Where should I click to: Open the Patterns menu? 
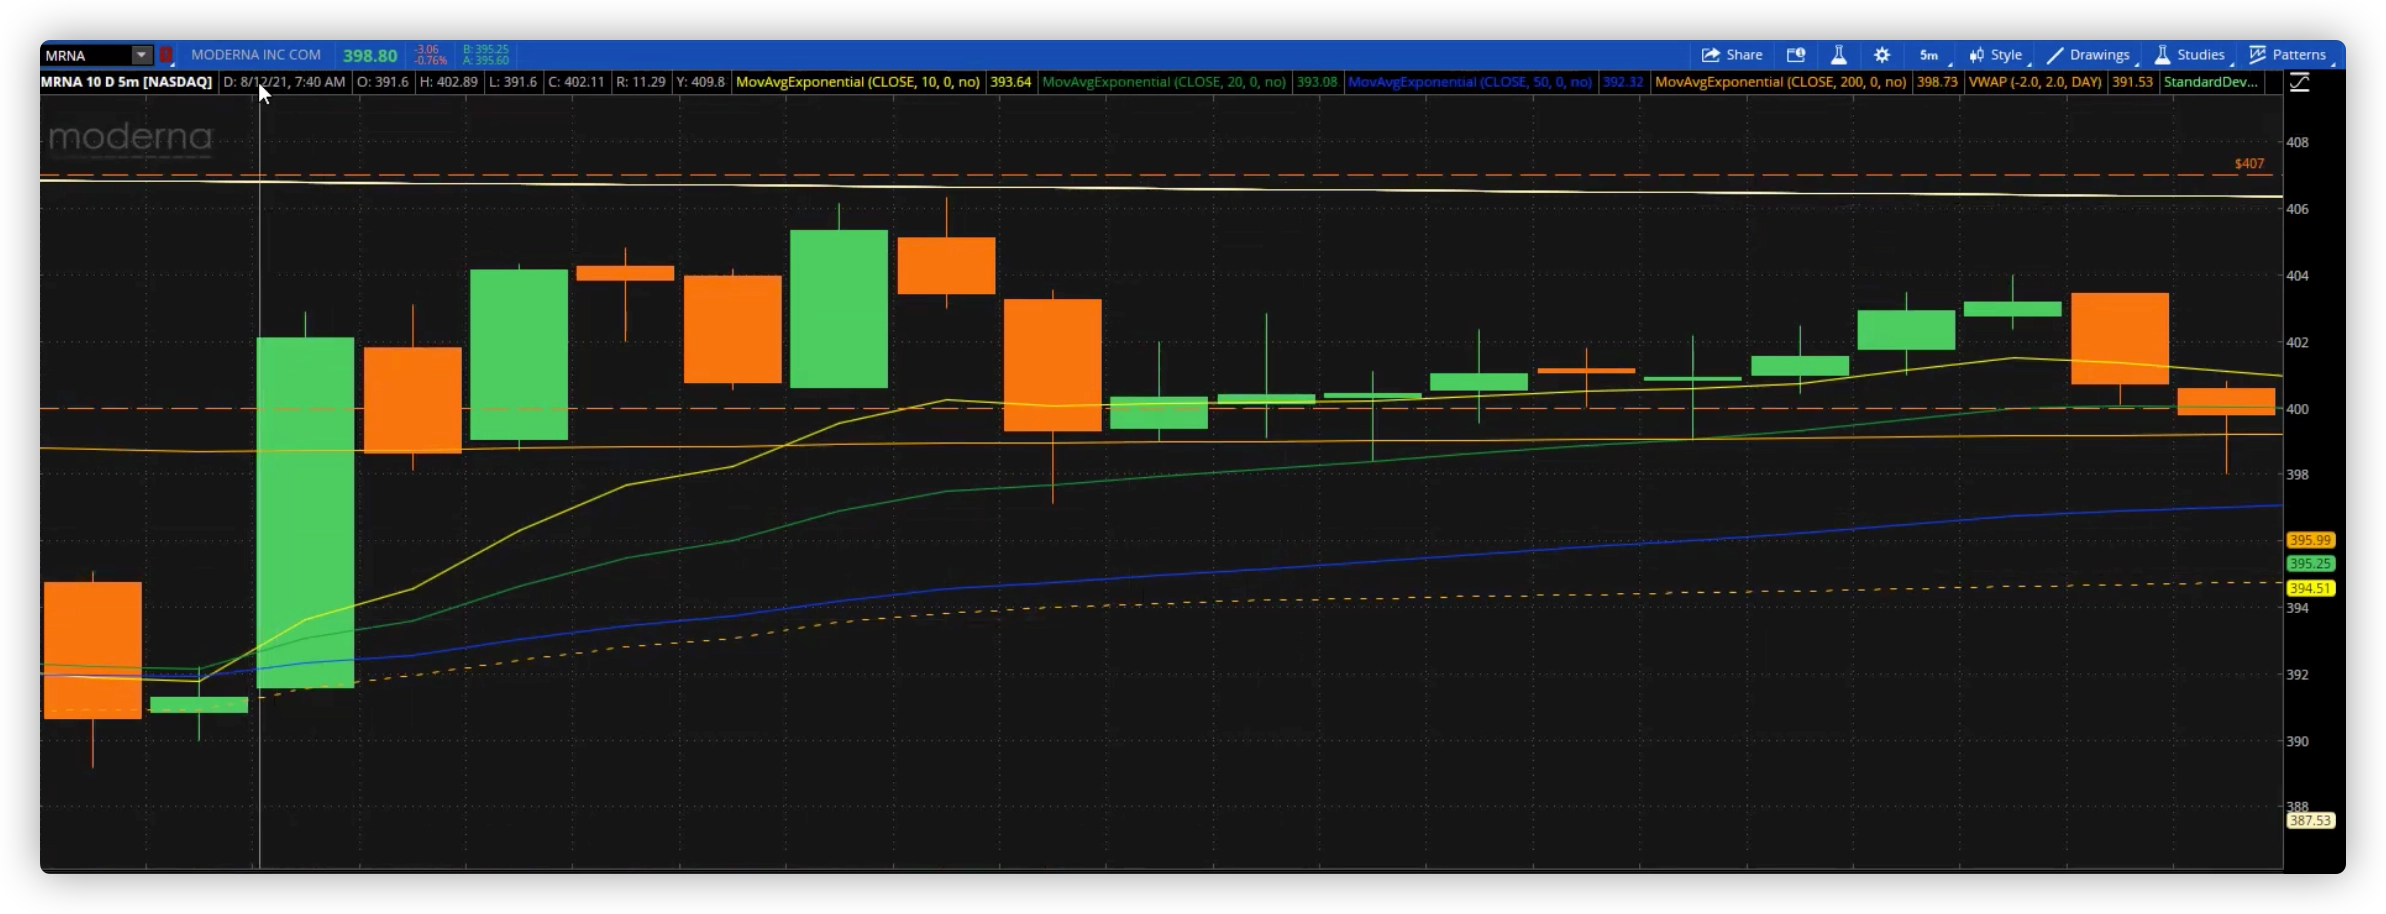pos(2288,55)
